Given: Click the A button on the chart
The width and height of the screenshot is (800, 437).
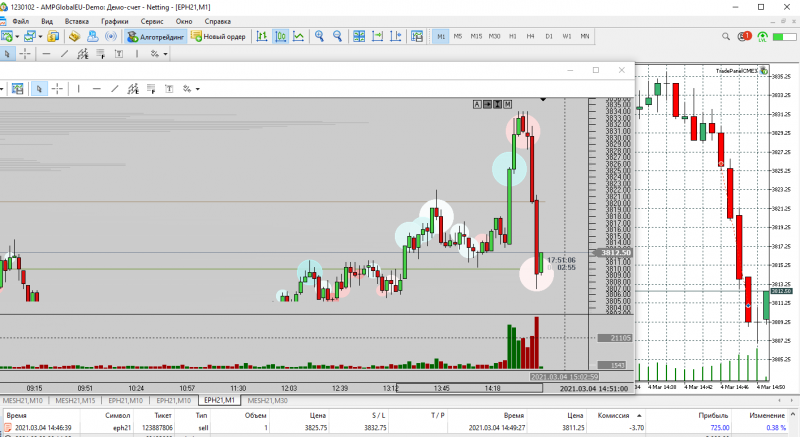Looking at the screenshot, I should pos(477,104).
